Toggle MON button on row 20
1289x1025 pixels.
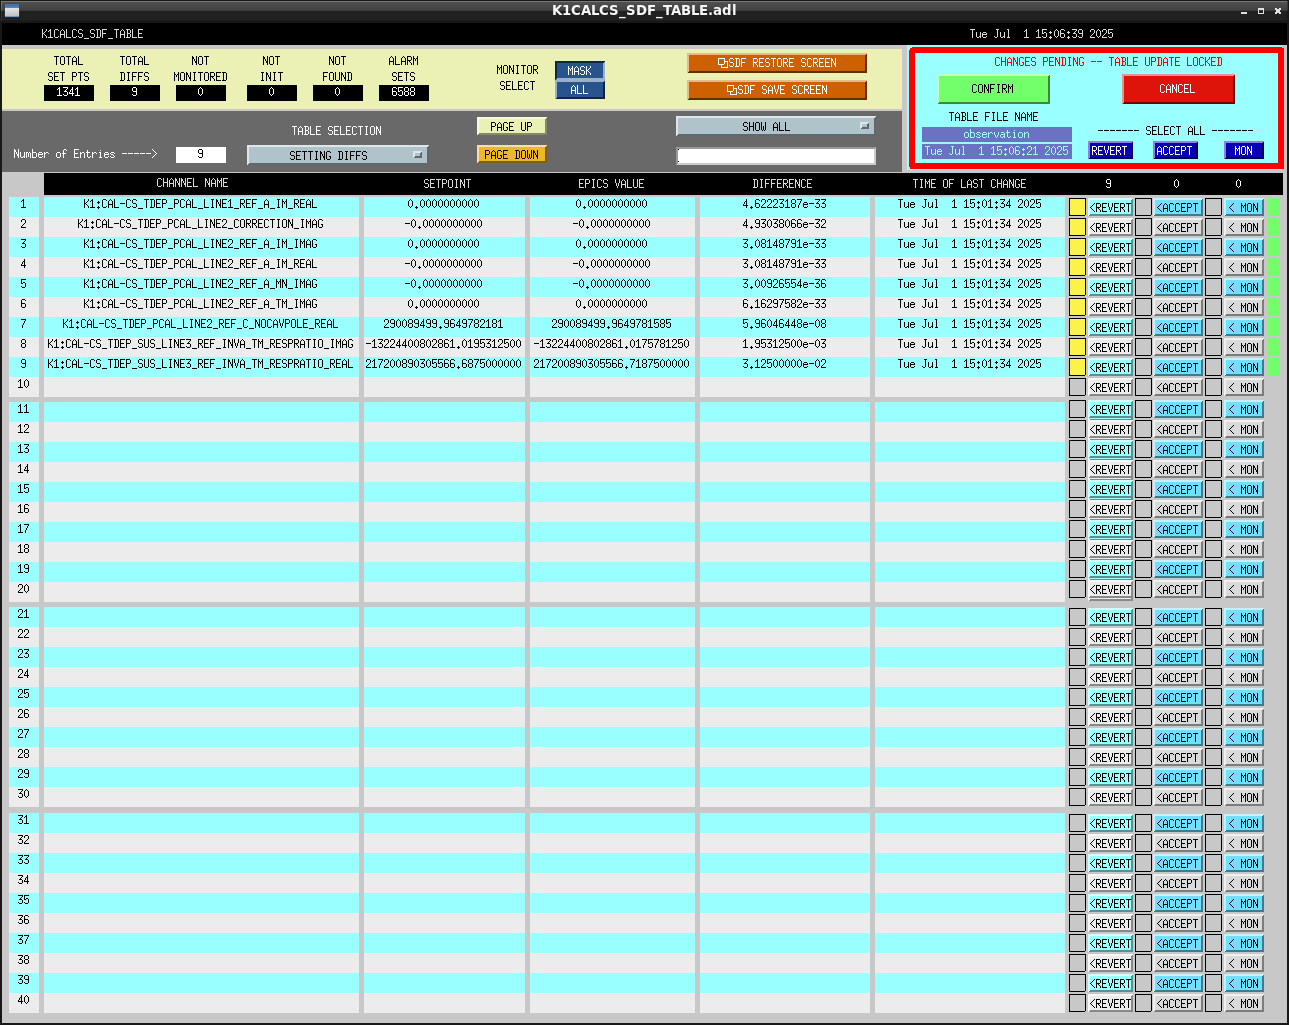[1245, 590]
